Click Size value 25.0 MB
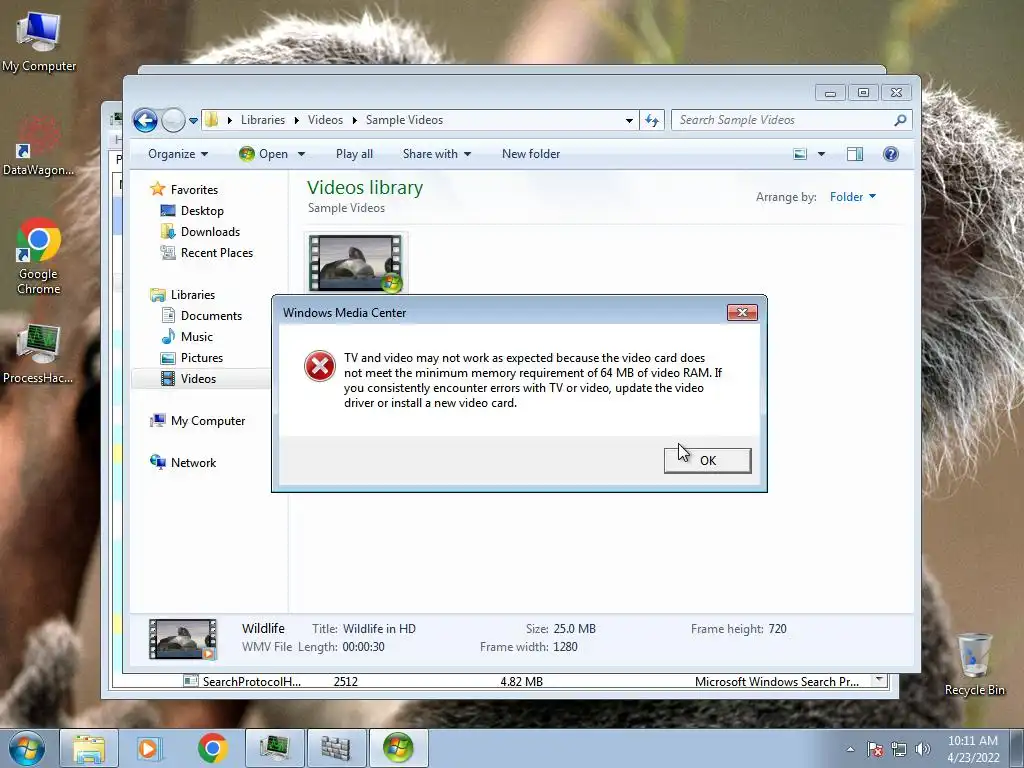Image resolution: width=1024 pixels, height=768 pixels. coord(575,629)
